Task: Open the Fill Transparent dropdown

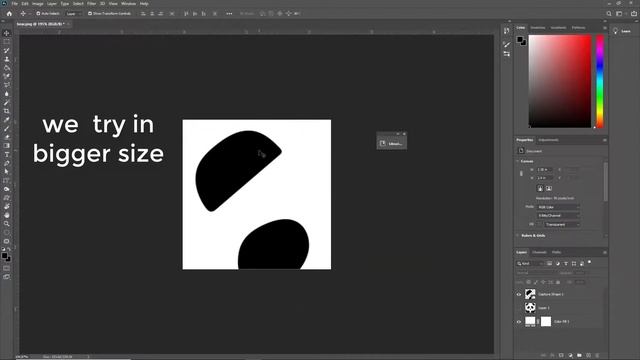Action: pyautogui.click(x=562, y=224)
